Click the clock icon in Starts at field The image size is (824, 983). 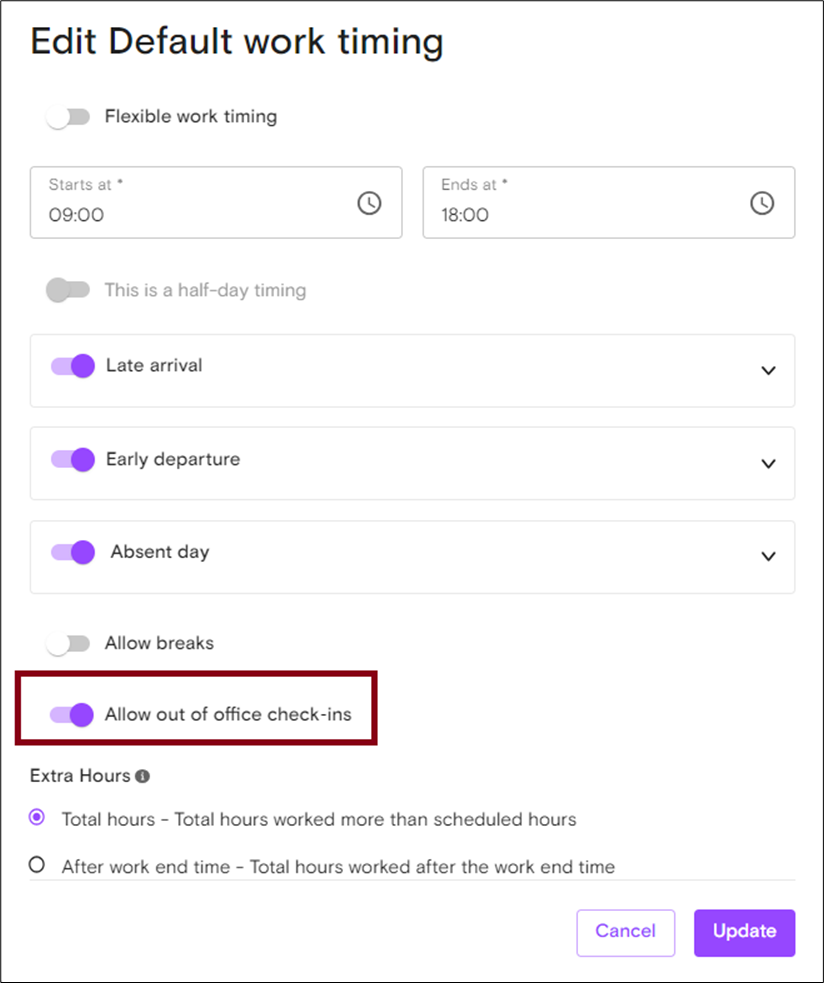[x=369, y=203]
